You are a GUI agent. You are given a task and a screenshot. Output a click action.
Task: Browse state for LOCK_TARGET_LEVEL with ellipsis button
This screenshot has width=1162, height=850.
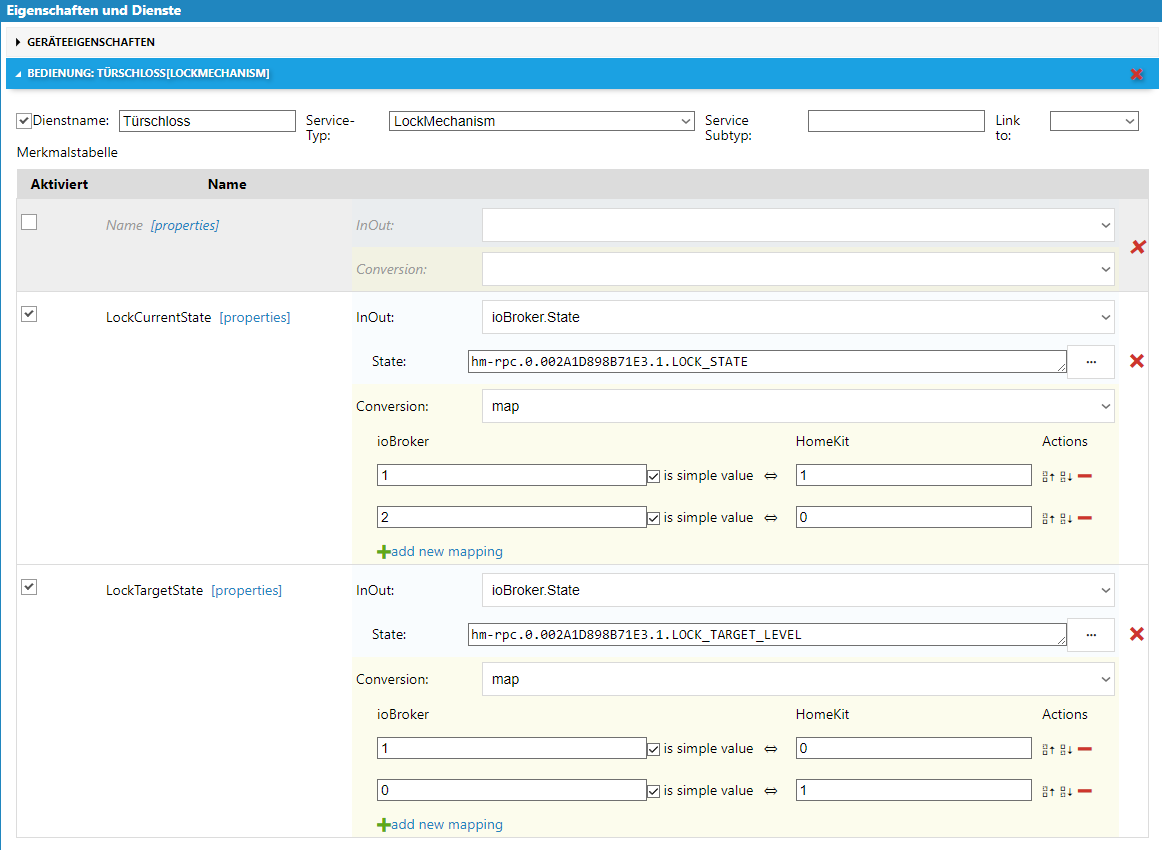click(1090, 634)
